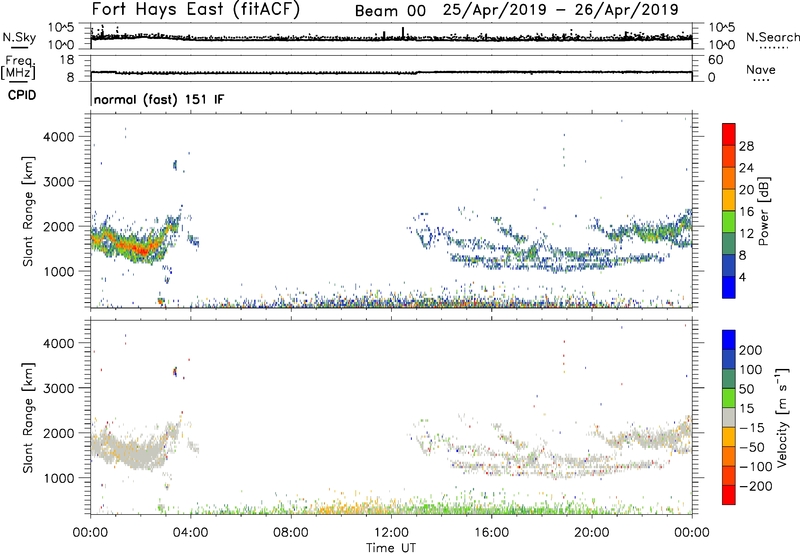Screen dimensions: 800x554
Task: Click the '20:00' time axis tick label
Action: tap(592, 533)
